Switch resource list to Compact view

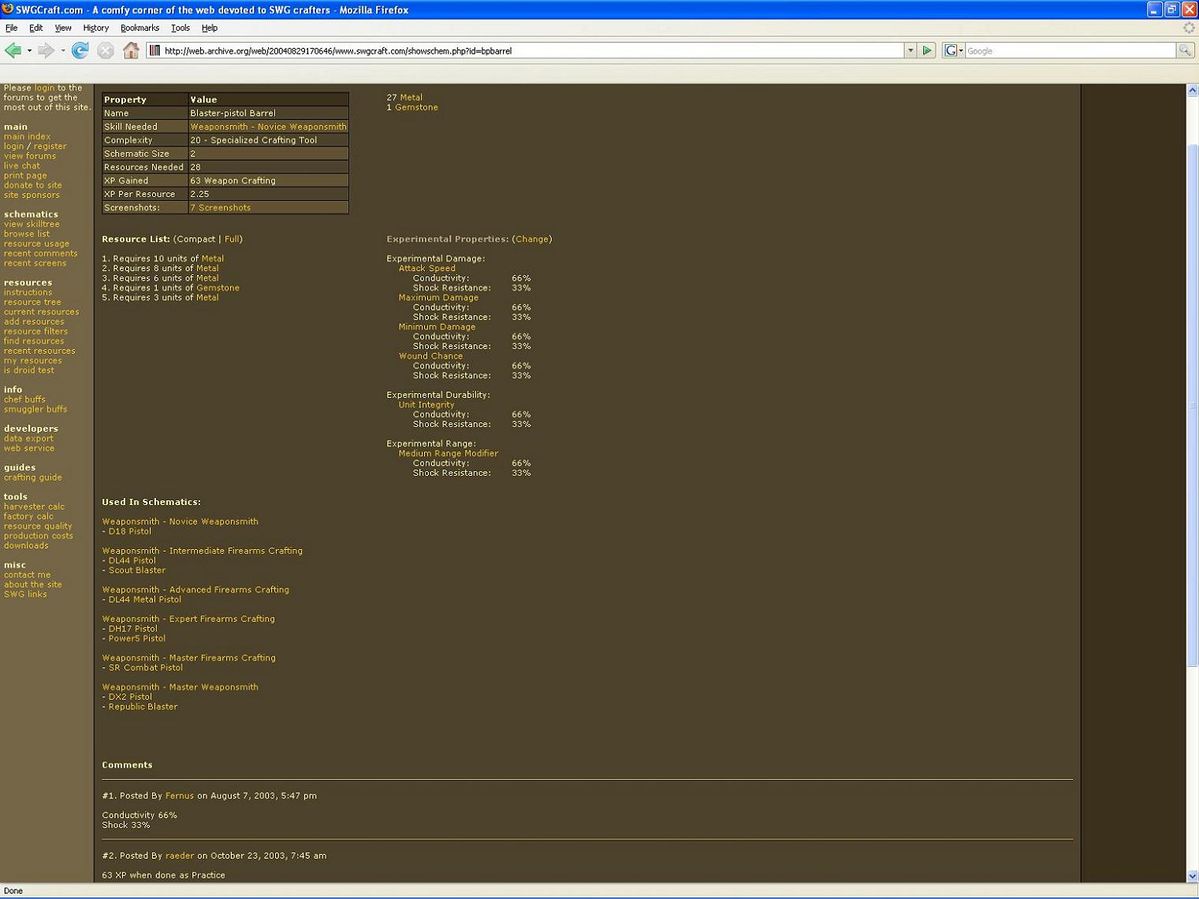195,240
